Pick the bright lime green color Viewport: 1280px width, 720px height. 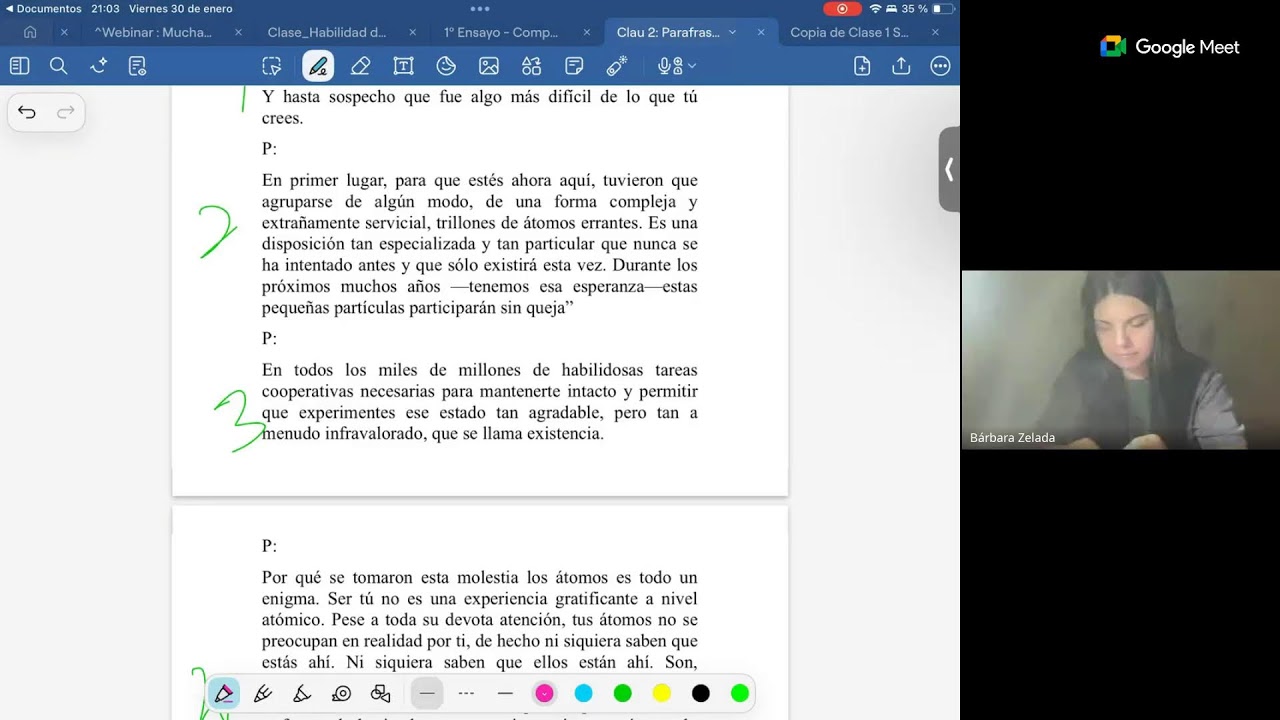point(740,693)
